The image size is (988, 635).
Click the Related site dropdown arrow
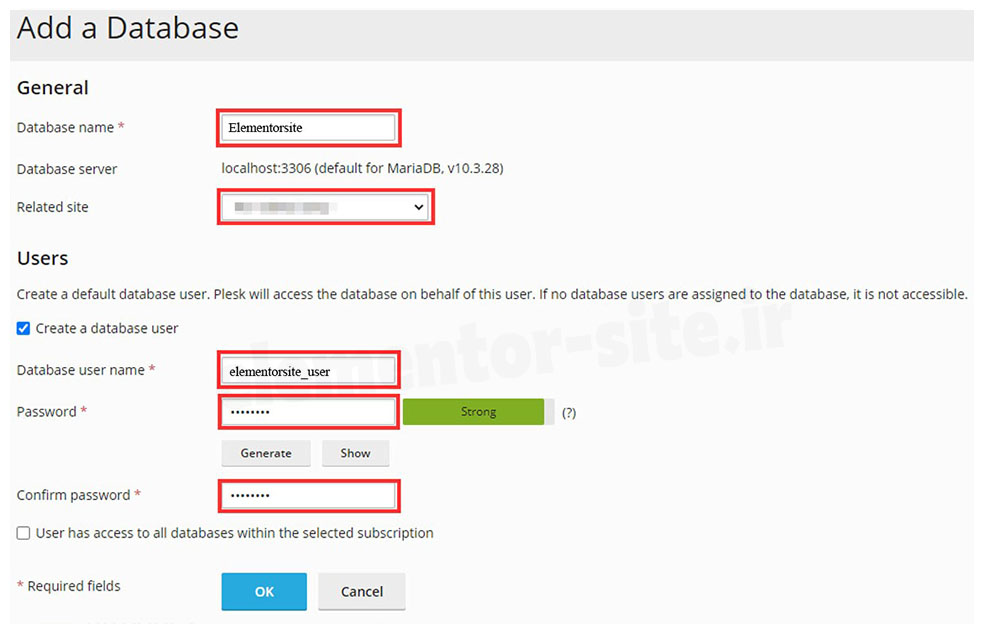(419, 208)
